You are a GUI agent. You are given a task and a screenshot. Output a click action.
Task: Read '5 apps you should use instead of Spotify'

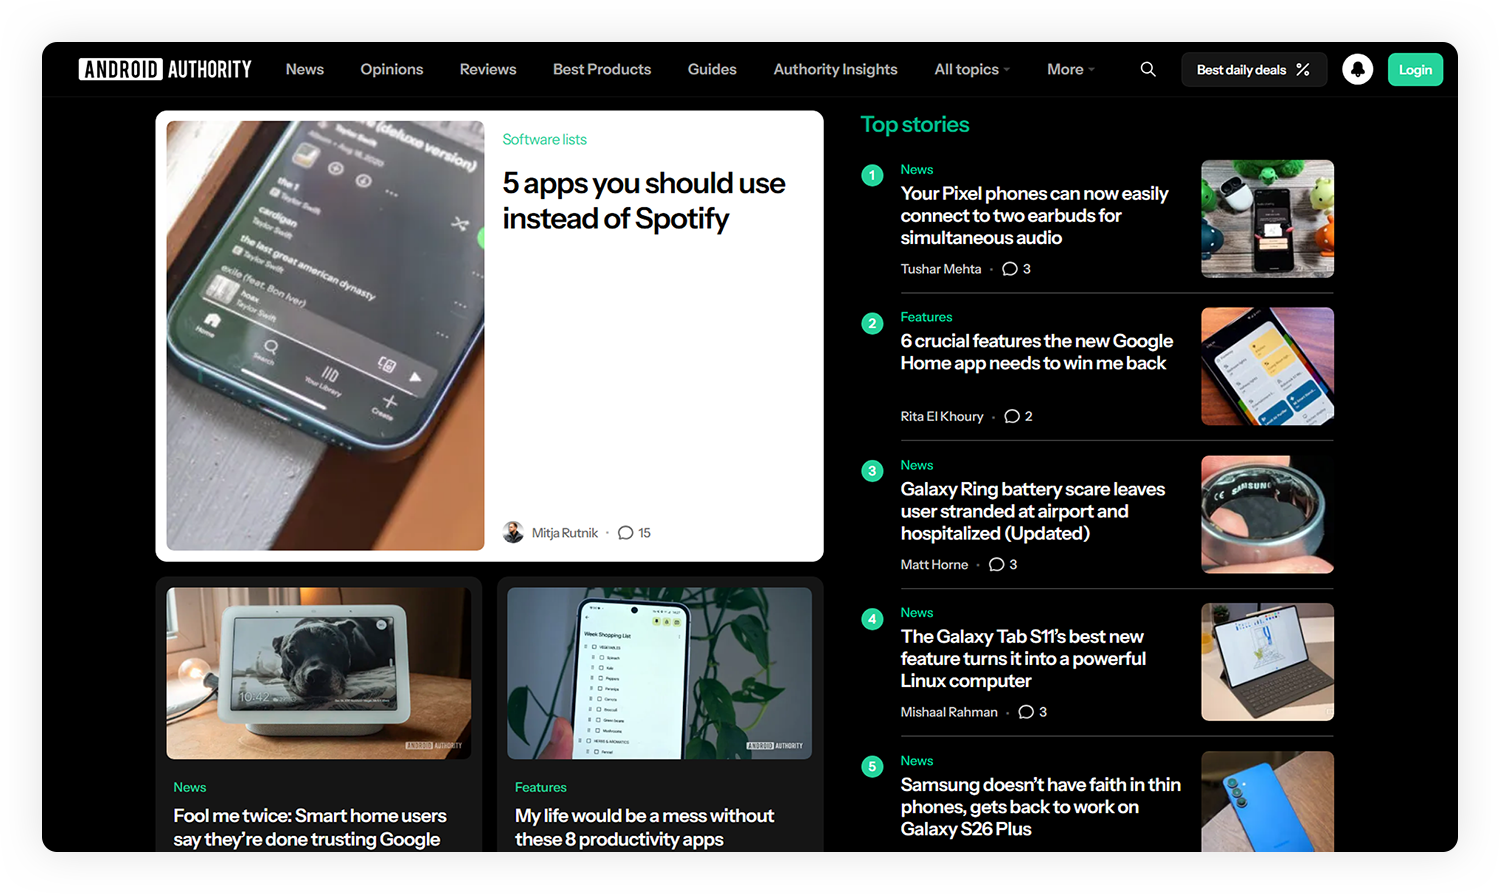click(643, 201)
